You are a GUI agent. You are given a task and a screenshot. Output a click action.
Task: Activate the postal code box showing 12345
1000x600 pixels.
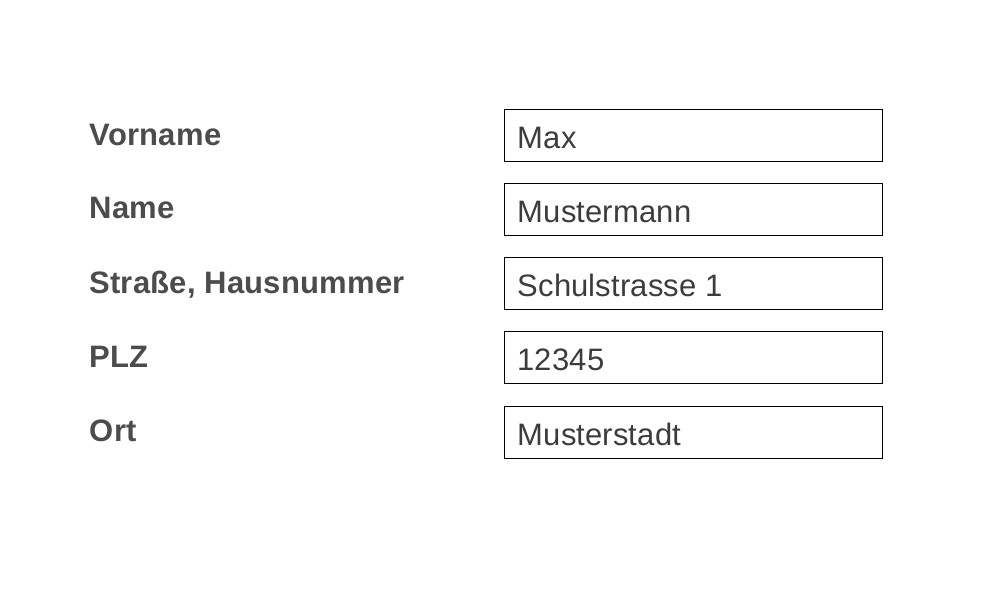693,357
